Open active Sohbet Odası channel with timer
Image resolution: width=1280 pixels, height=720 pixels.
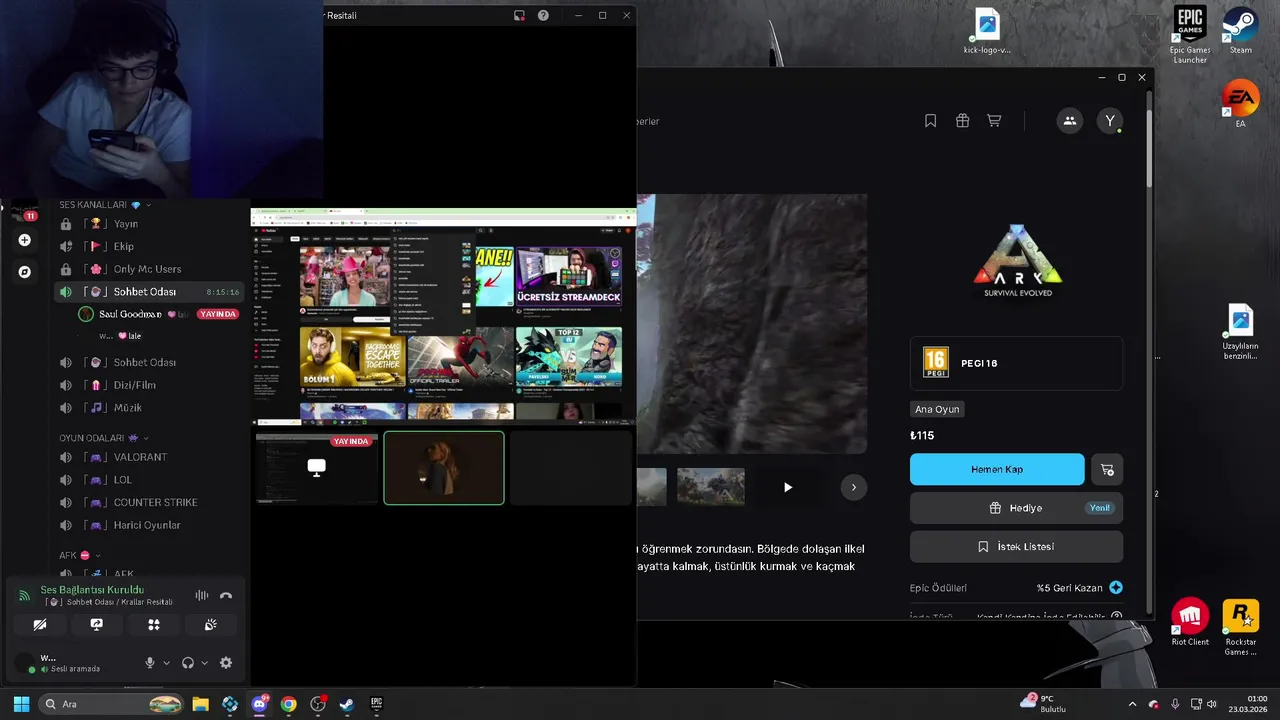[148, 292]
